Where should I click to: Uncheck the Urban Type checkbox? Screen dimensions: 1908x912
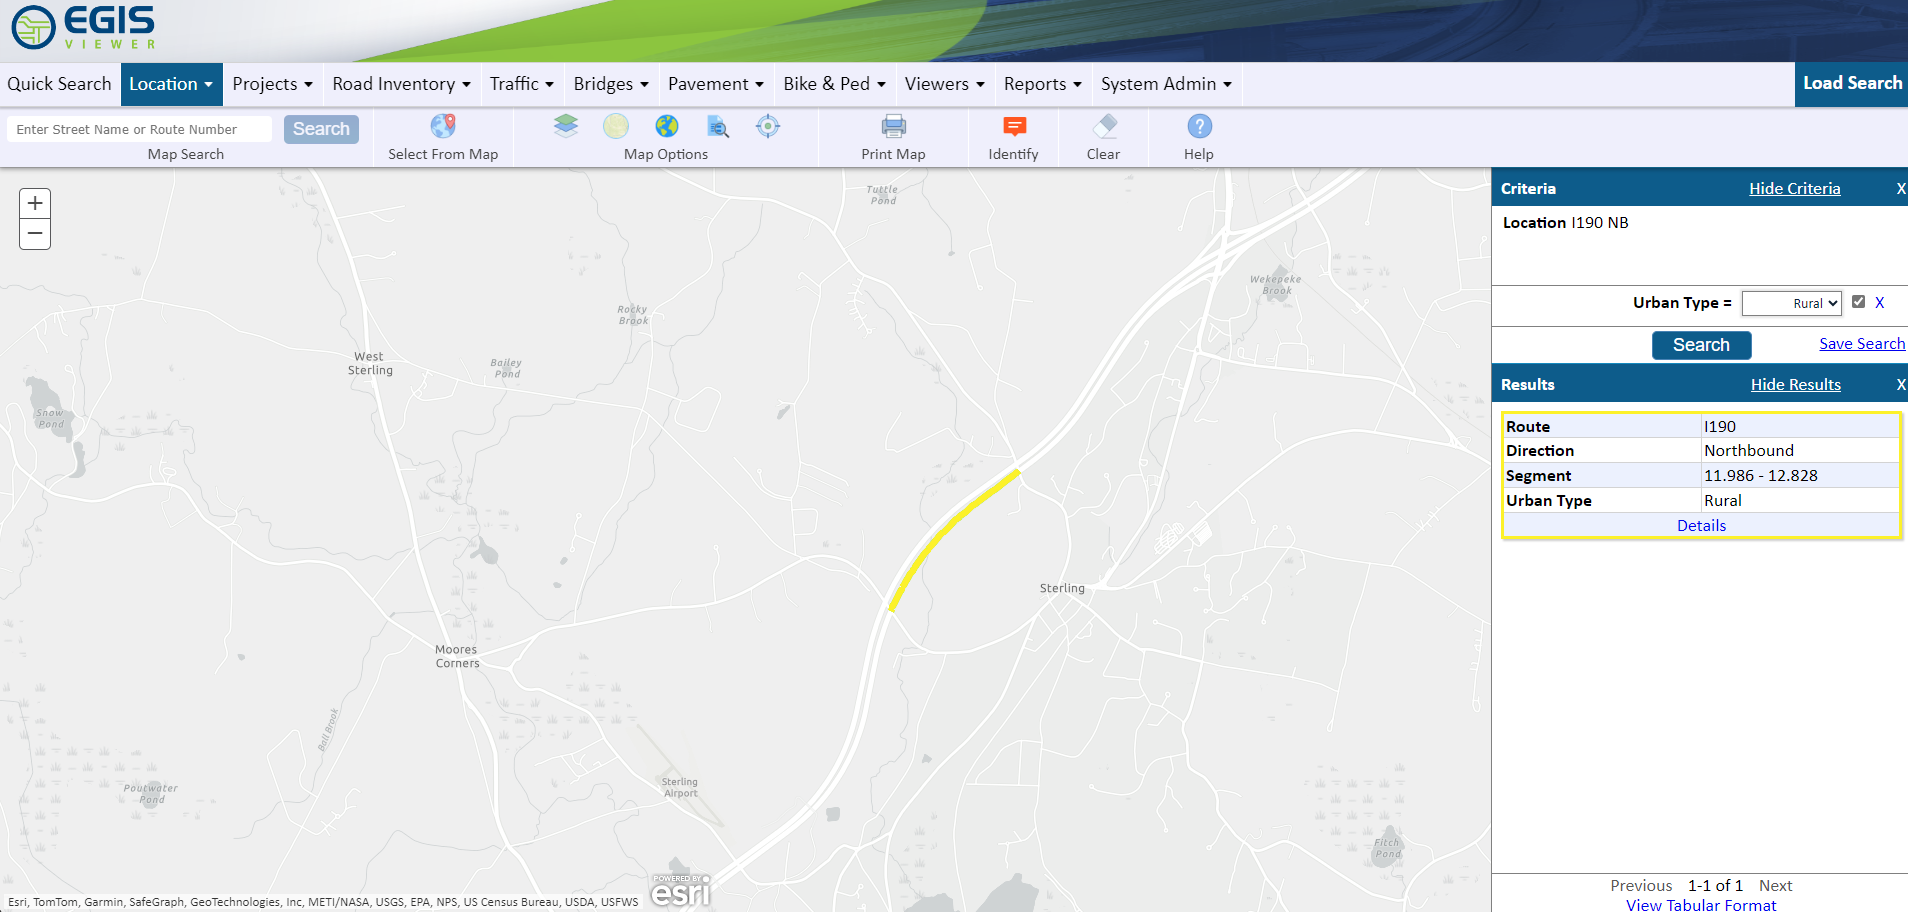click(x=1859, y=301)
